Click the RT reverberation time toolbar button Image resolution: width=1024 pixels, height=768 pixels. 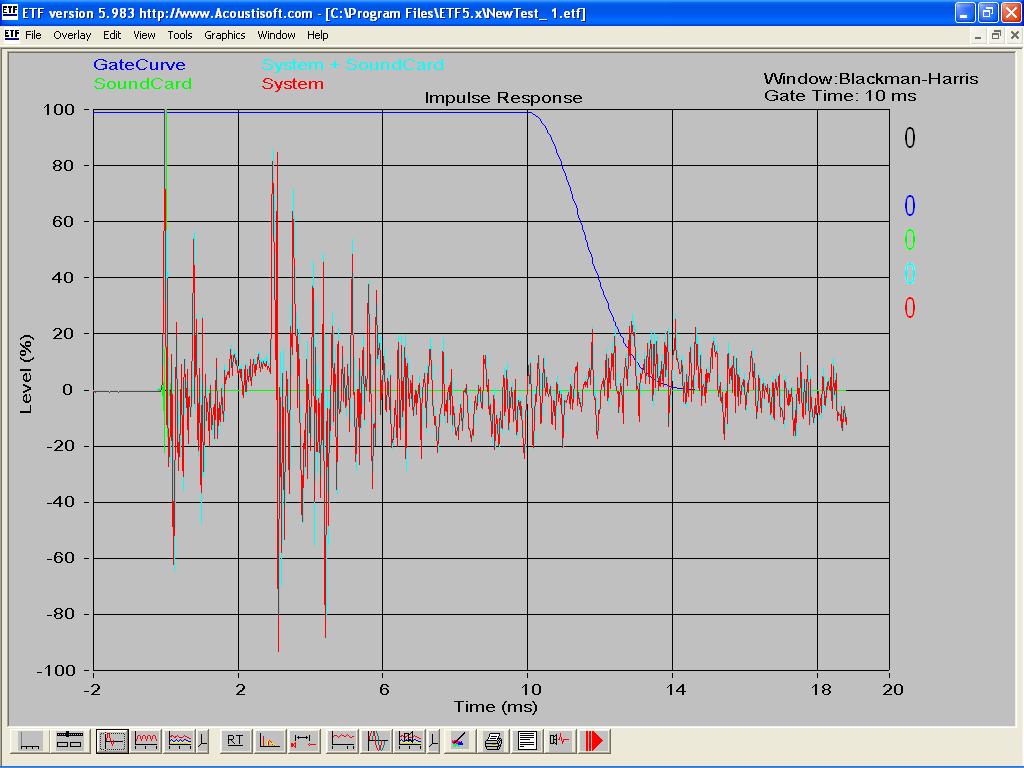point(235,741)
